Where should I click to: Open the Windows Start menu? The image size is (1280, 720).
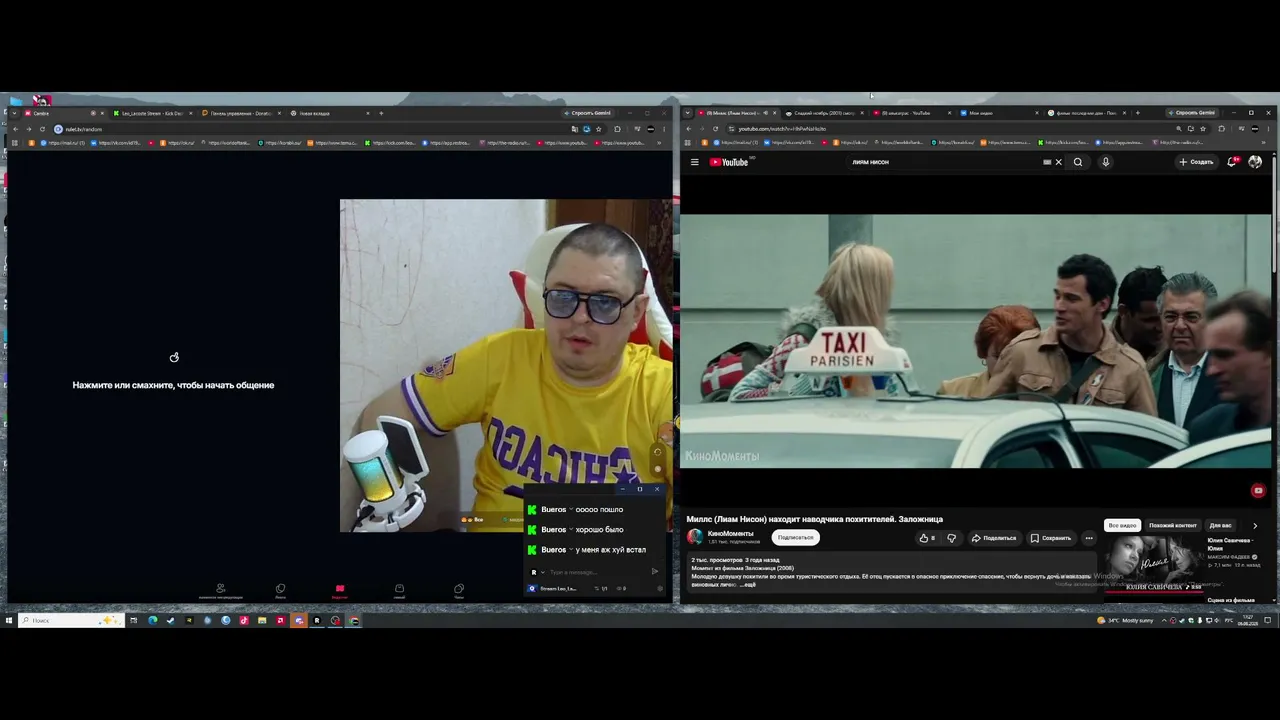[9, 620]
